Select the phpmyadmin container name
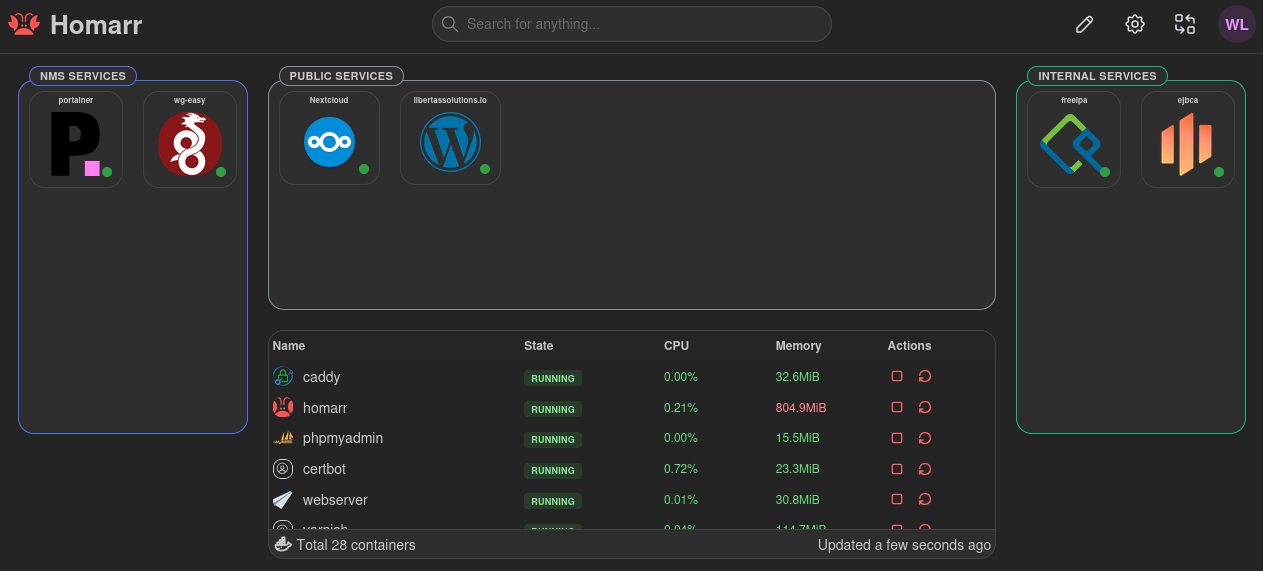1263x571 pixels. click(343, 438)
